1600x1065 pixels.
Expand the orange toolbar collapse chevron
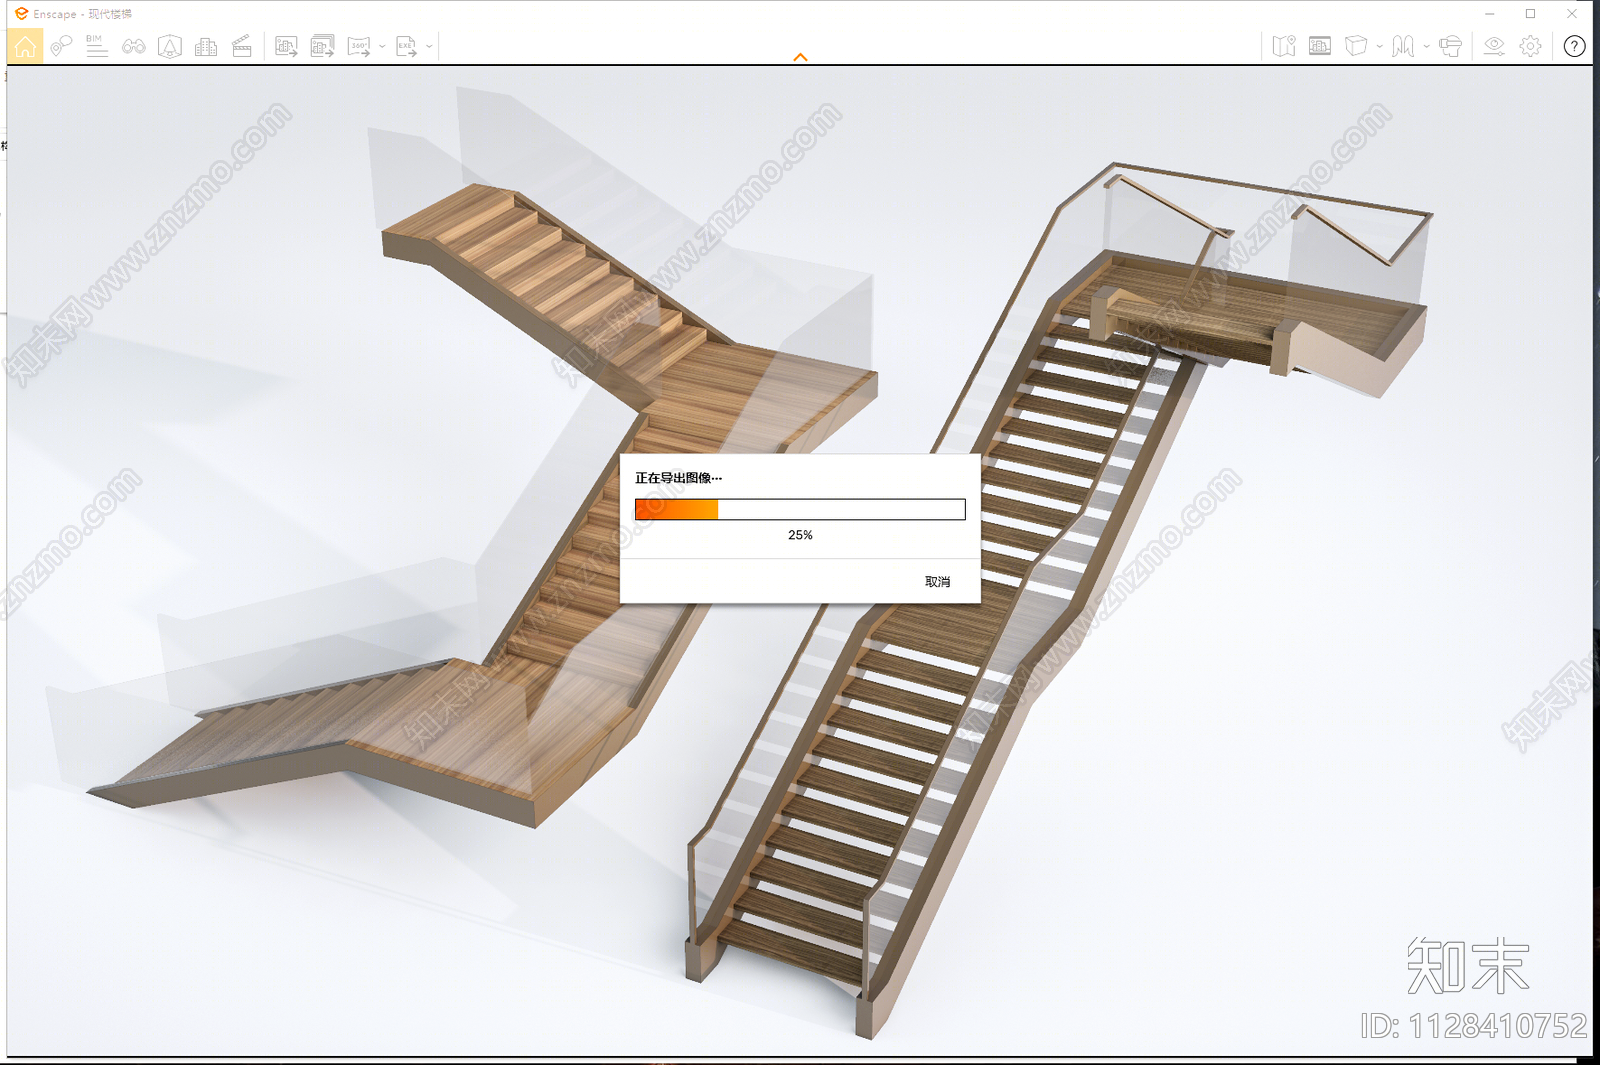click(x=800, y=57)
